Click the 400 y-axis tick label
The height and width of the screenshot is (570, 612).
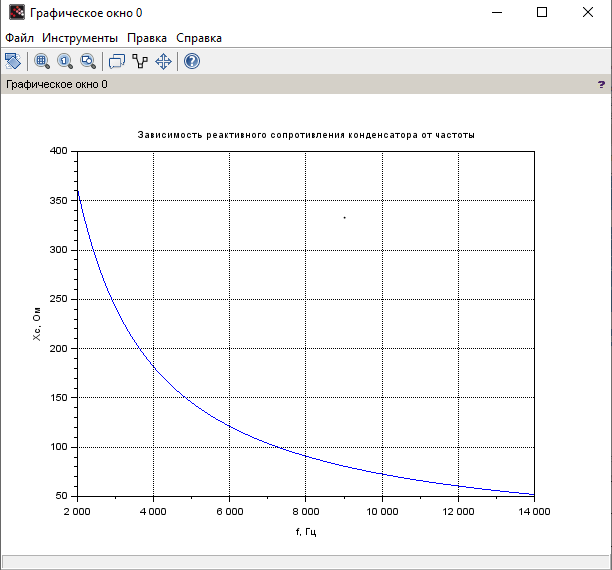click(59, 151)
